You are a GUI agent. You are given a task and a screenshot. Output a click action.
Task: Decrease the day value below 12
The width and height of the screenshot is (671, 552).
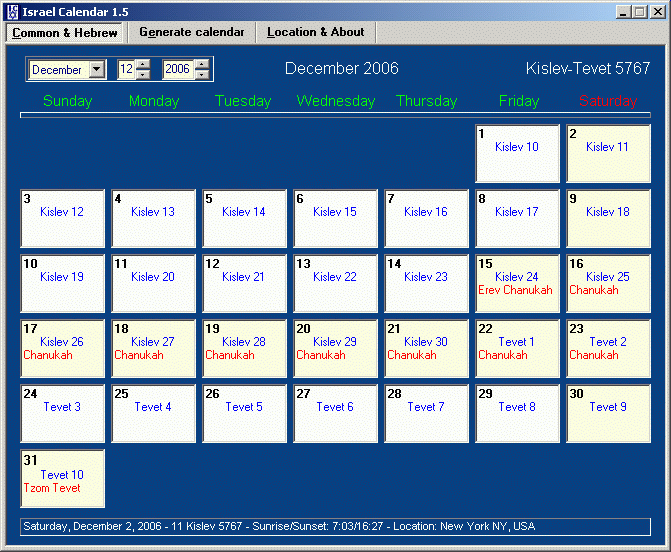pyautogui.click(x=143, y=74)
